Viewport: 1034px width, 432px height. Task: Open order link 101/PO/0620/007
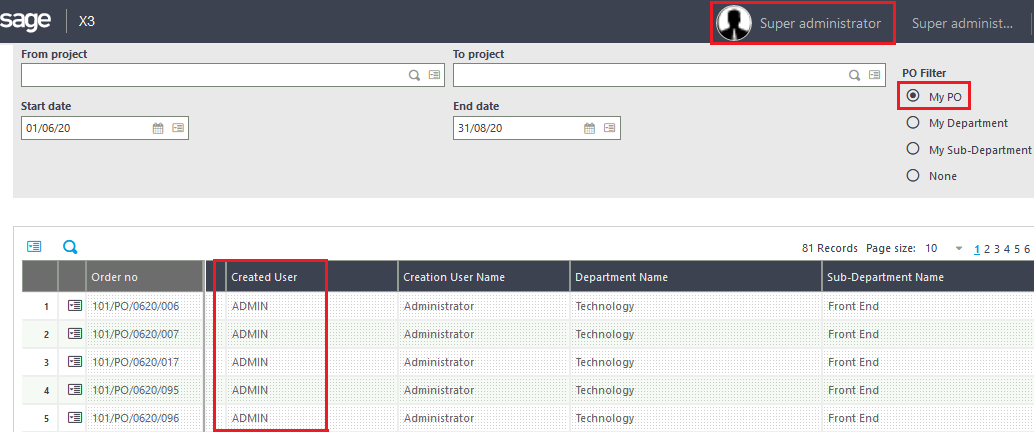[x=135, y=334]
